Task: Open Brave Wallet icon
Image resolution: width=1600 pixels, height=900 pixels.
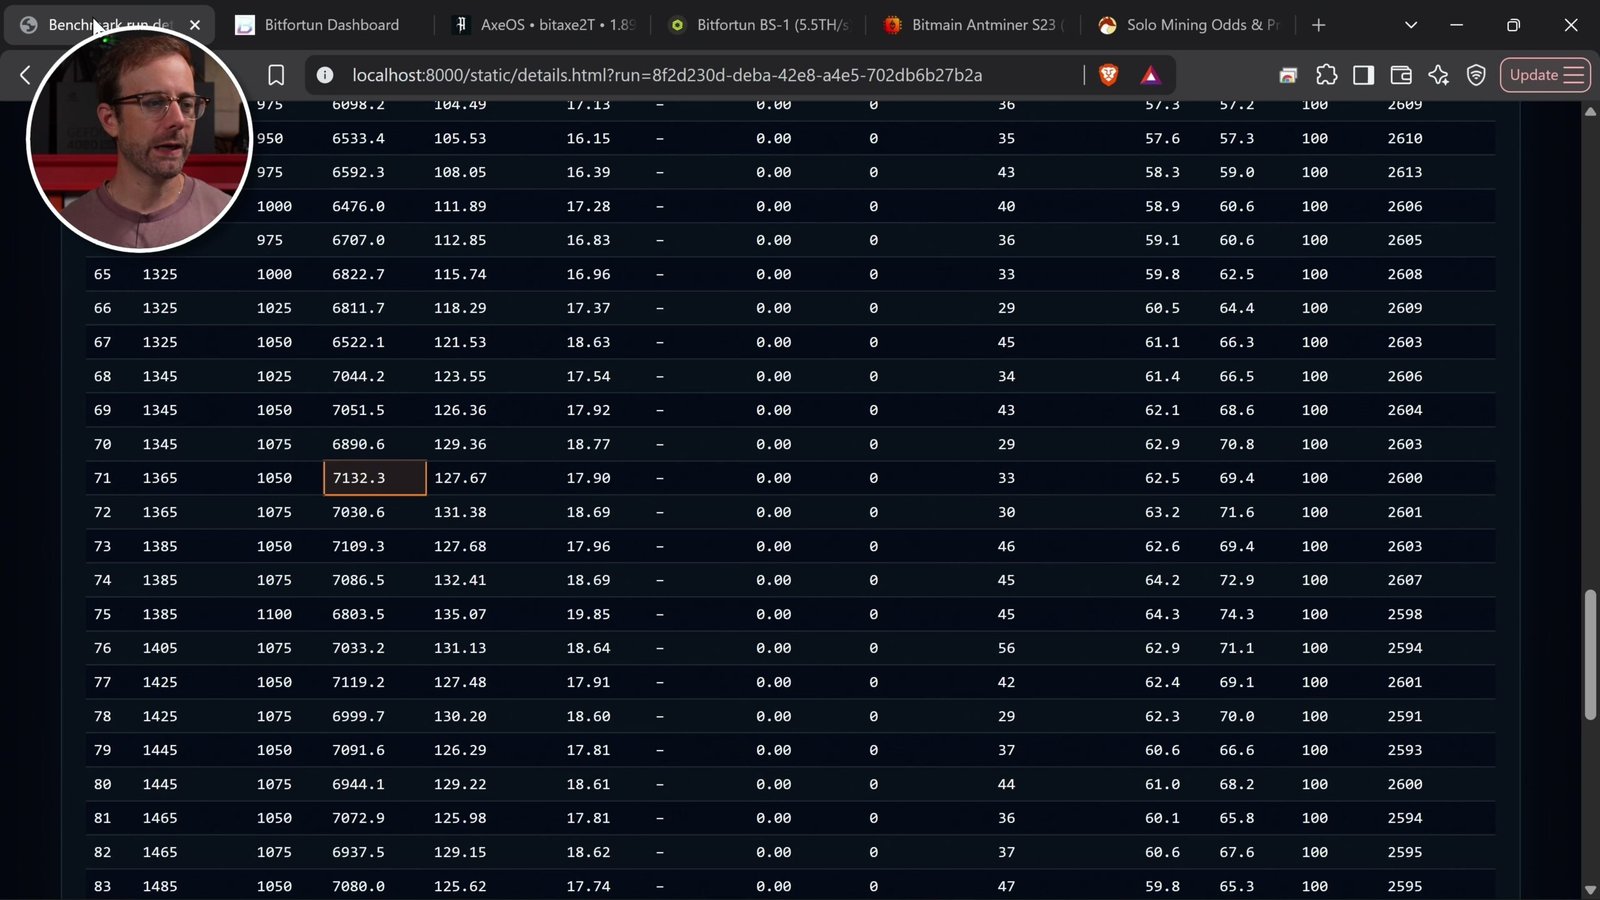Action: [x=1401, y=75]
